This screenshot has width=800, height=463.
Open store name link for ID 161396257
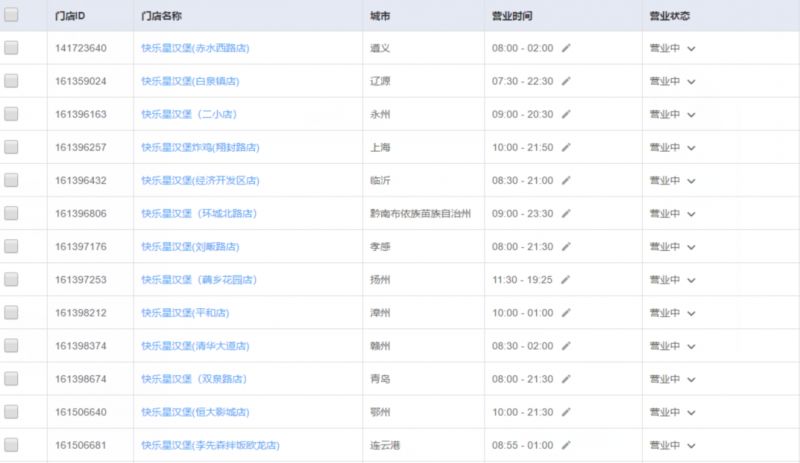pyautogui.click(x=201, y=148)
